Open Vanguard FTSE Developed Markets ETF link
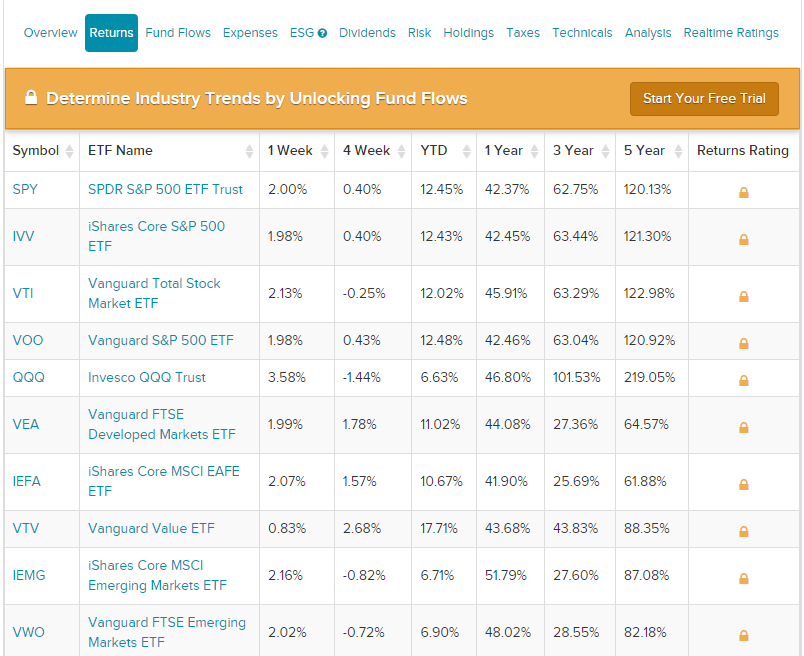This screenshot has width=804, height=656. [x=162, y=424]
